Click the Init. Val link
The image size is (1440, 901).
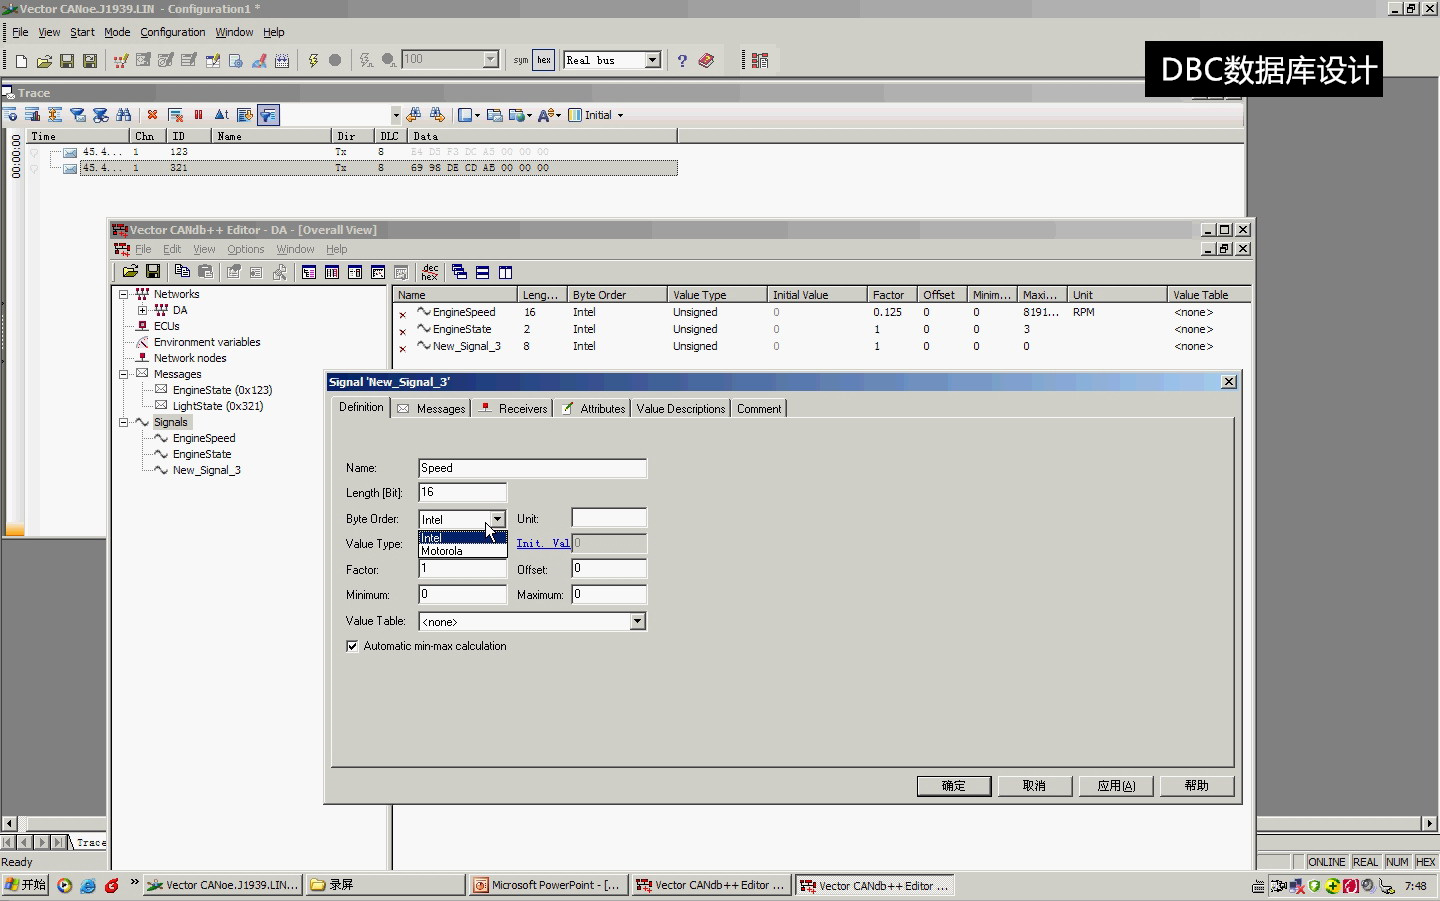pos(543,543)
